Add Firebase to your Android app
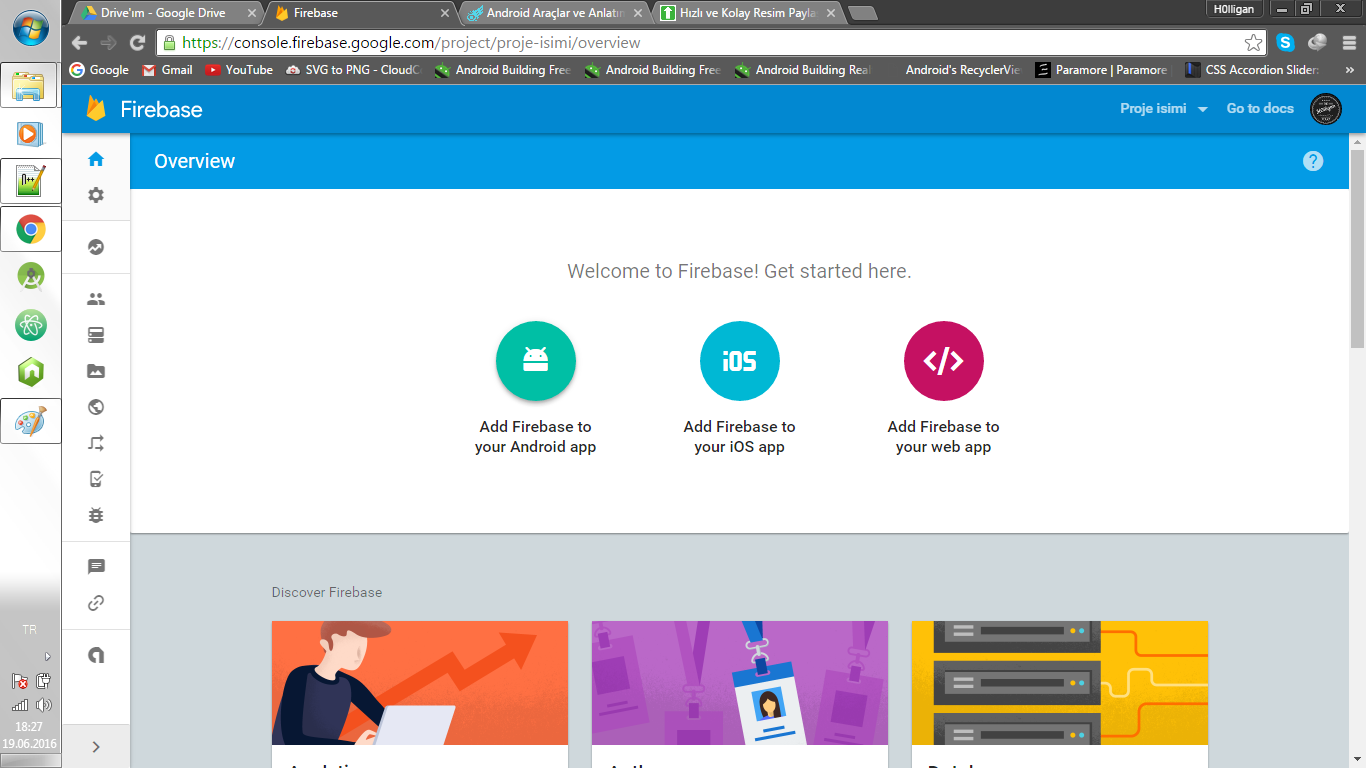This screenshot has height=768, width=1366. click(536, 361)
